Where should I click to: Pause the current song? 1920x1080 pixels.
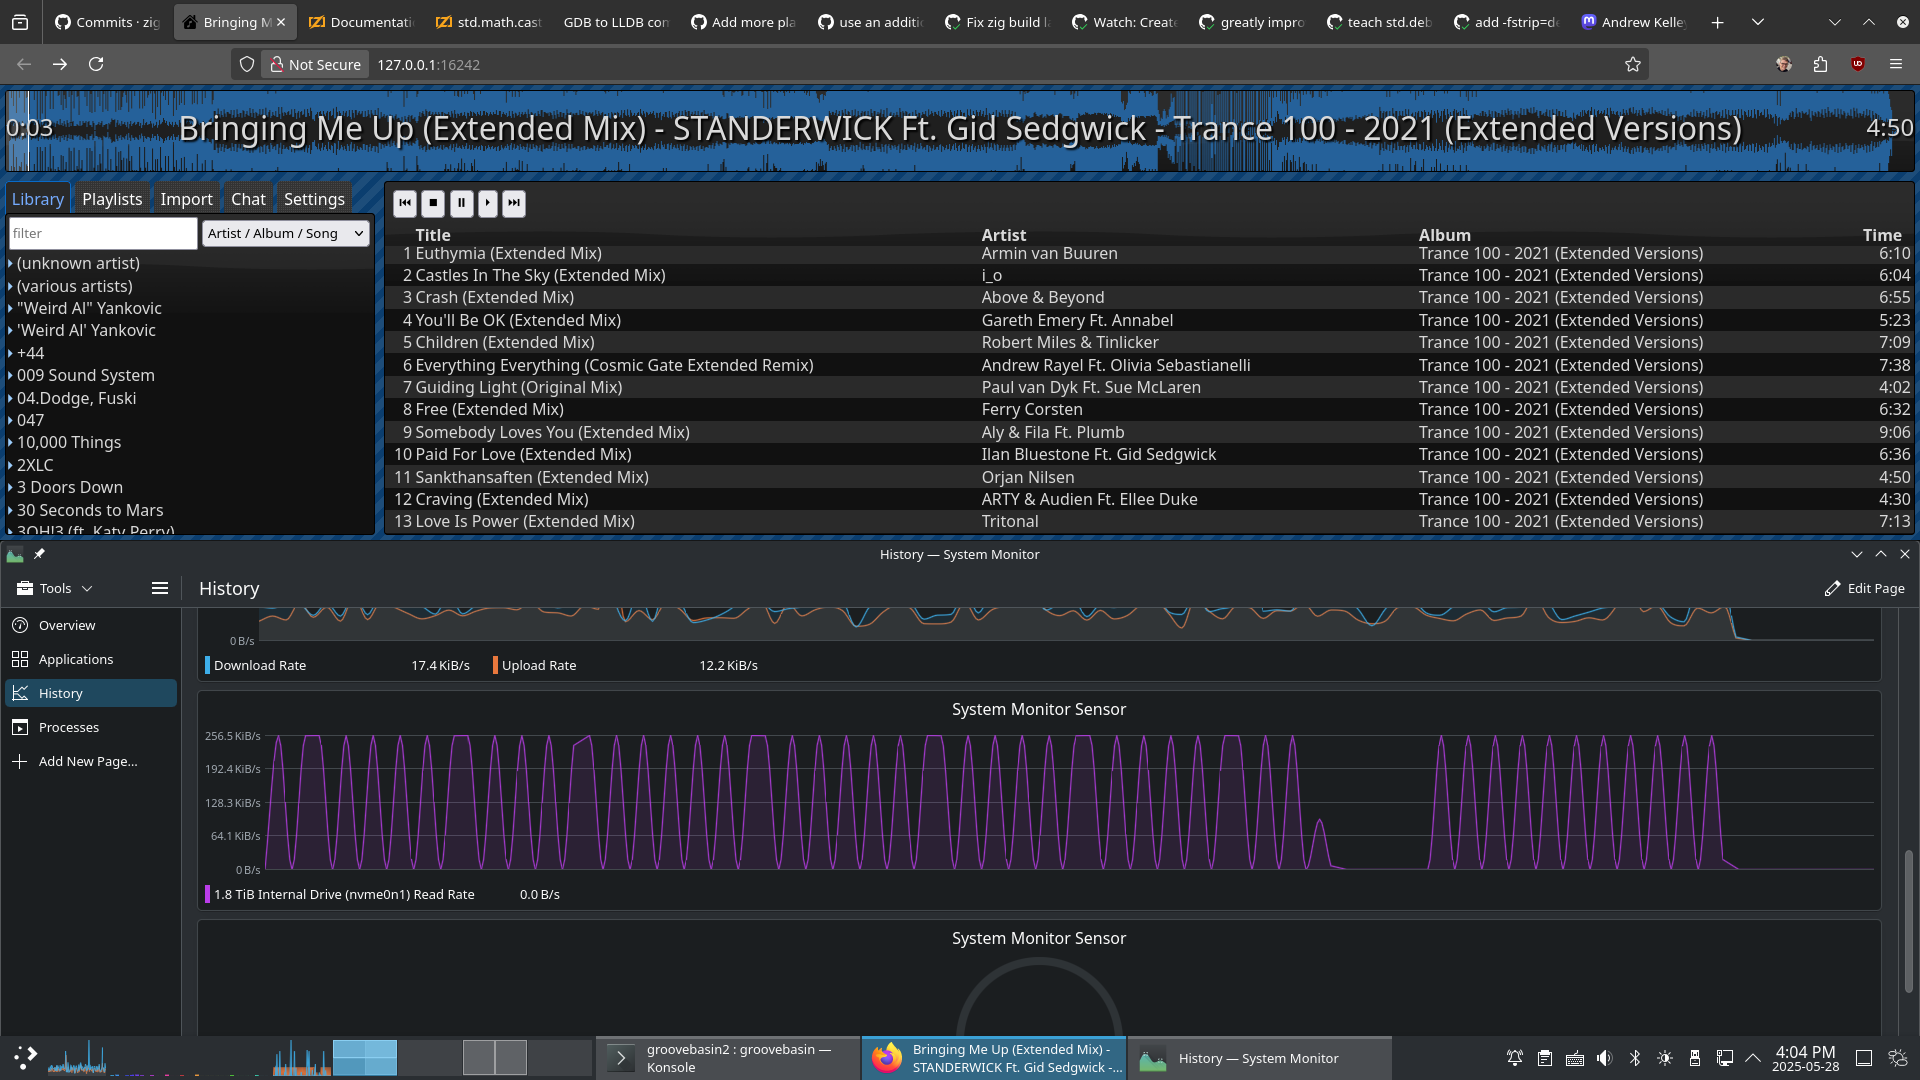[461, 203]
